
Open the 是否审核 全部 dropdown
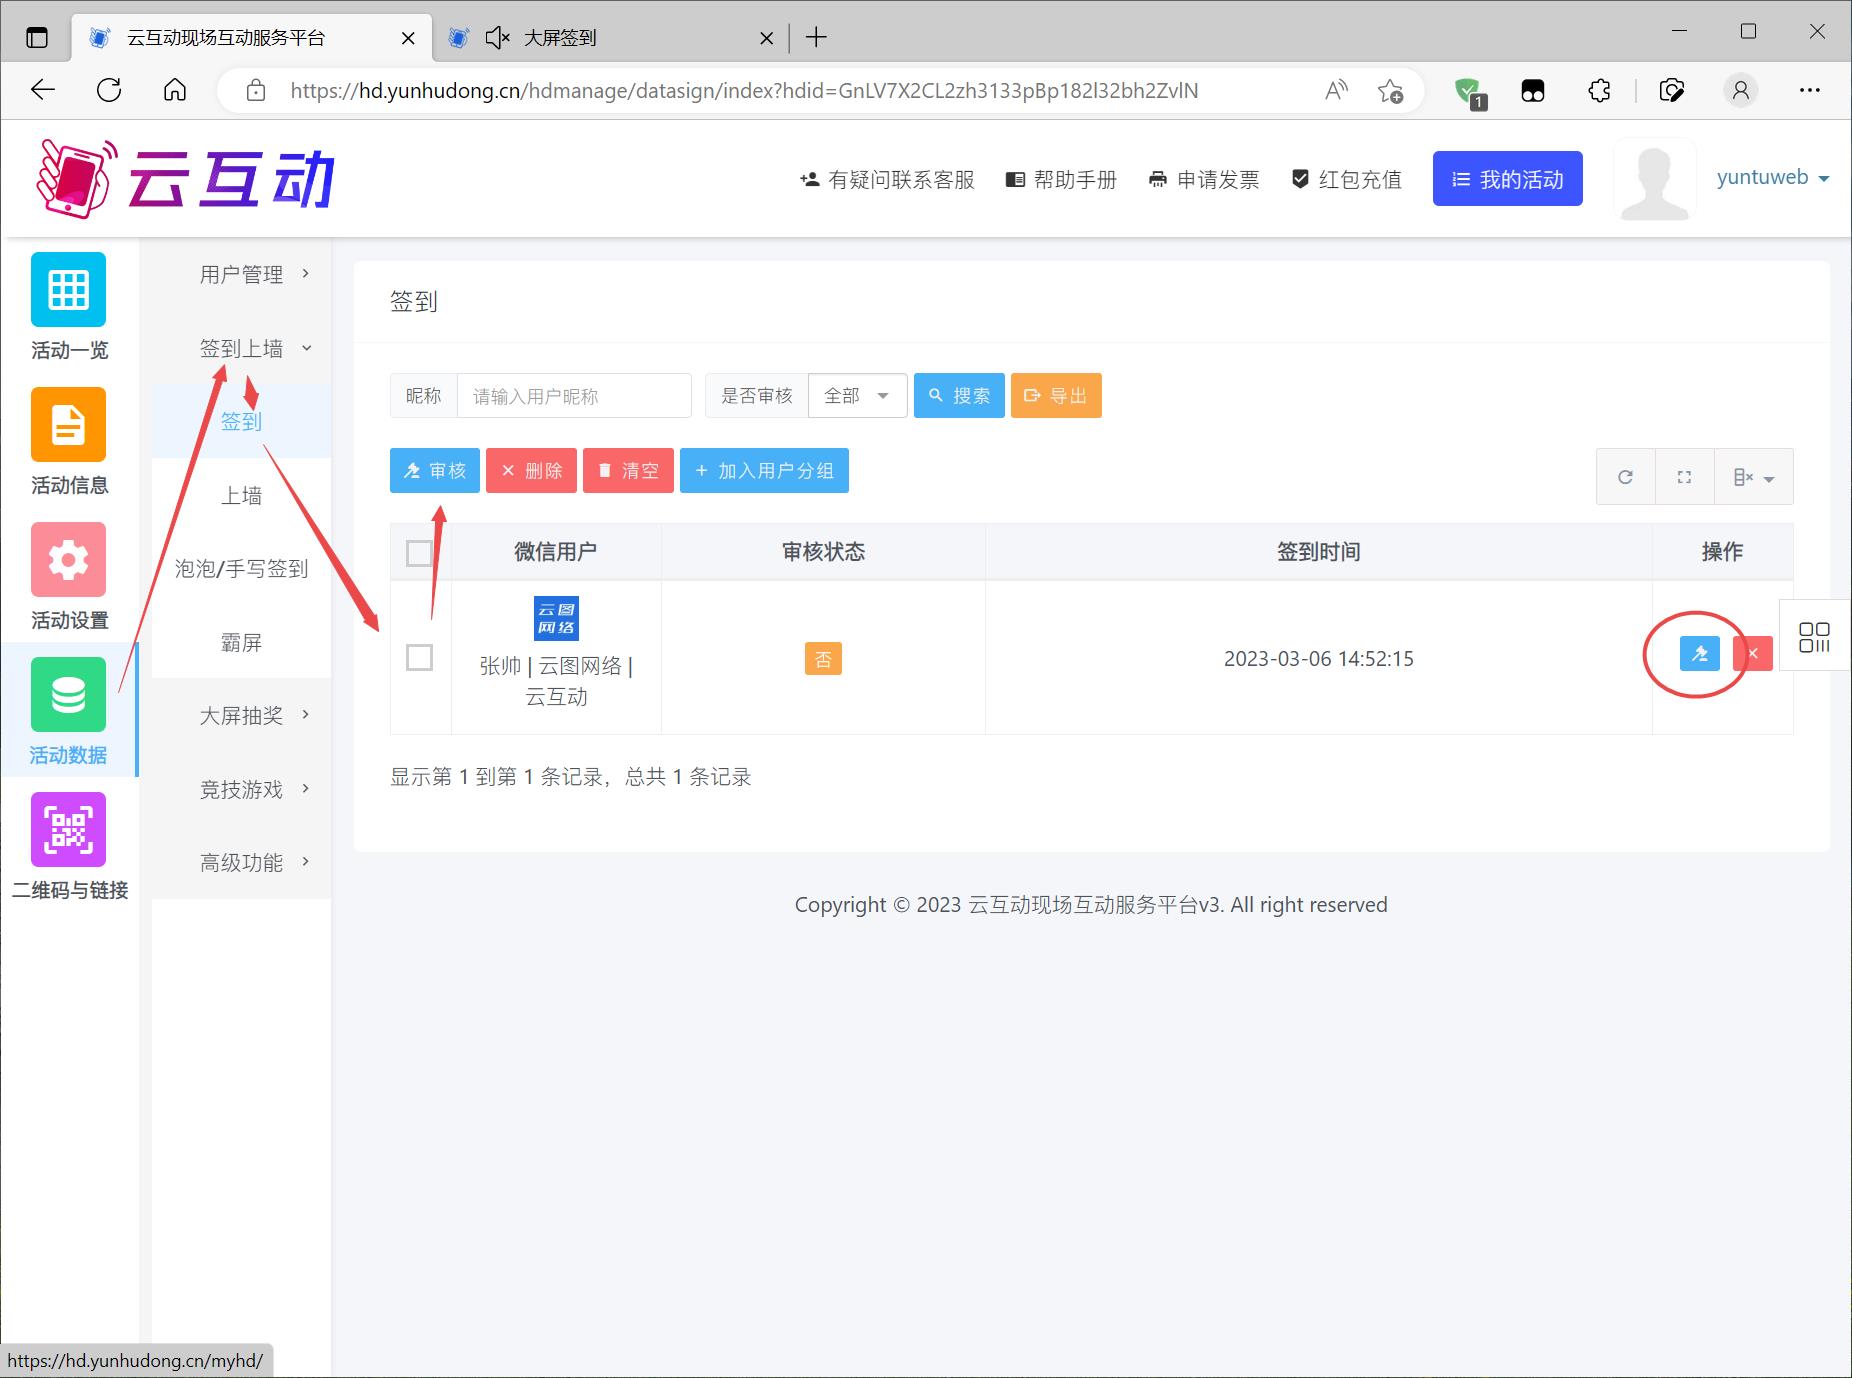[856, 396]
